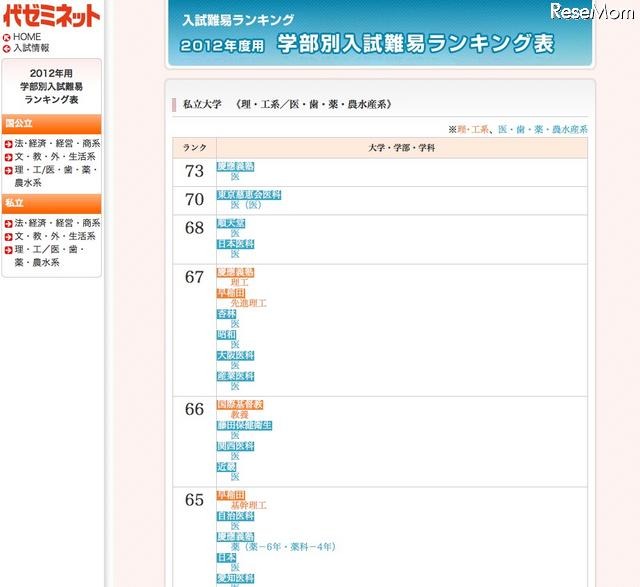Select the 私立 section header
The width and height of the screenshot is (640, 587).
(x=51, y=203)
